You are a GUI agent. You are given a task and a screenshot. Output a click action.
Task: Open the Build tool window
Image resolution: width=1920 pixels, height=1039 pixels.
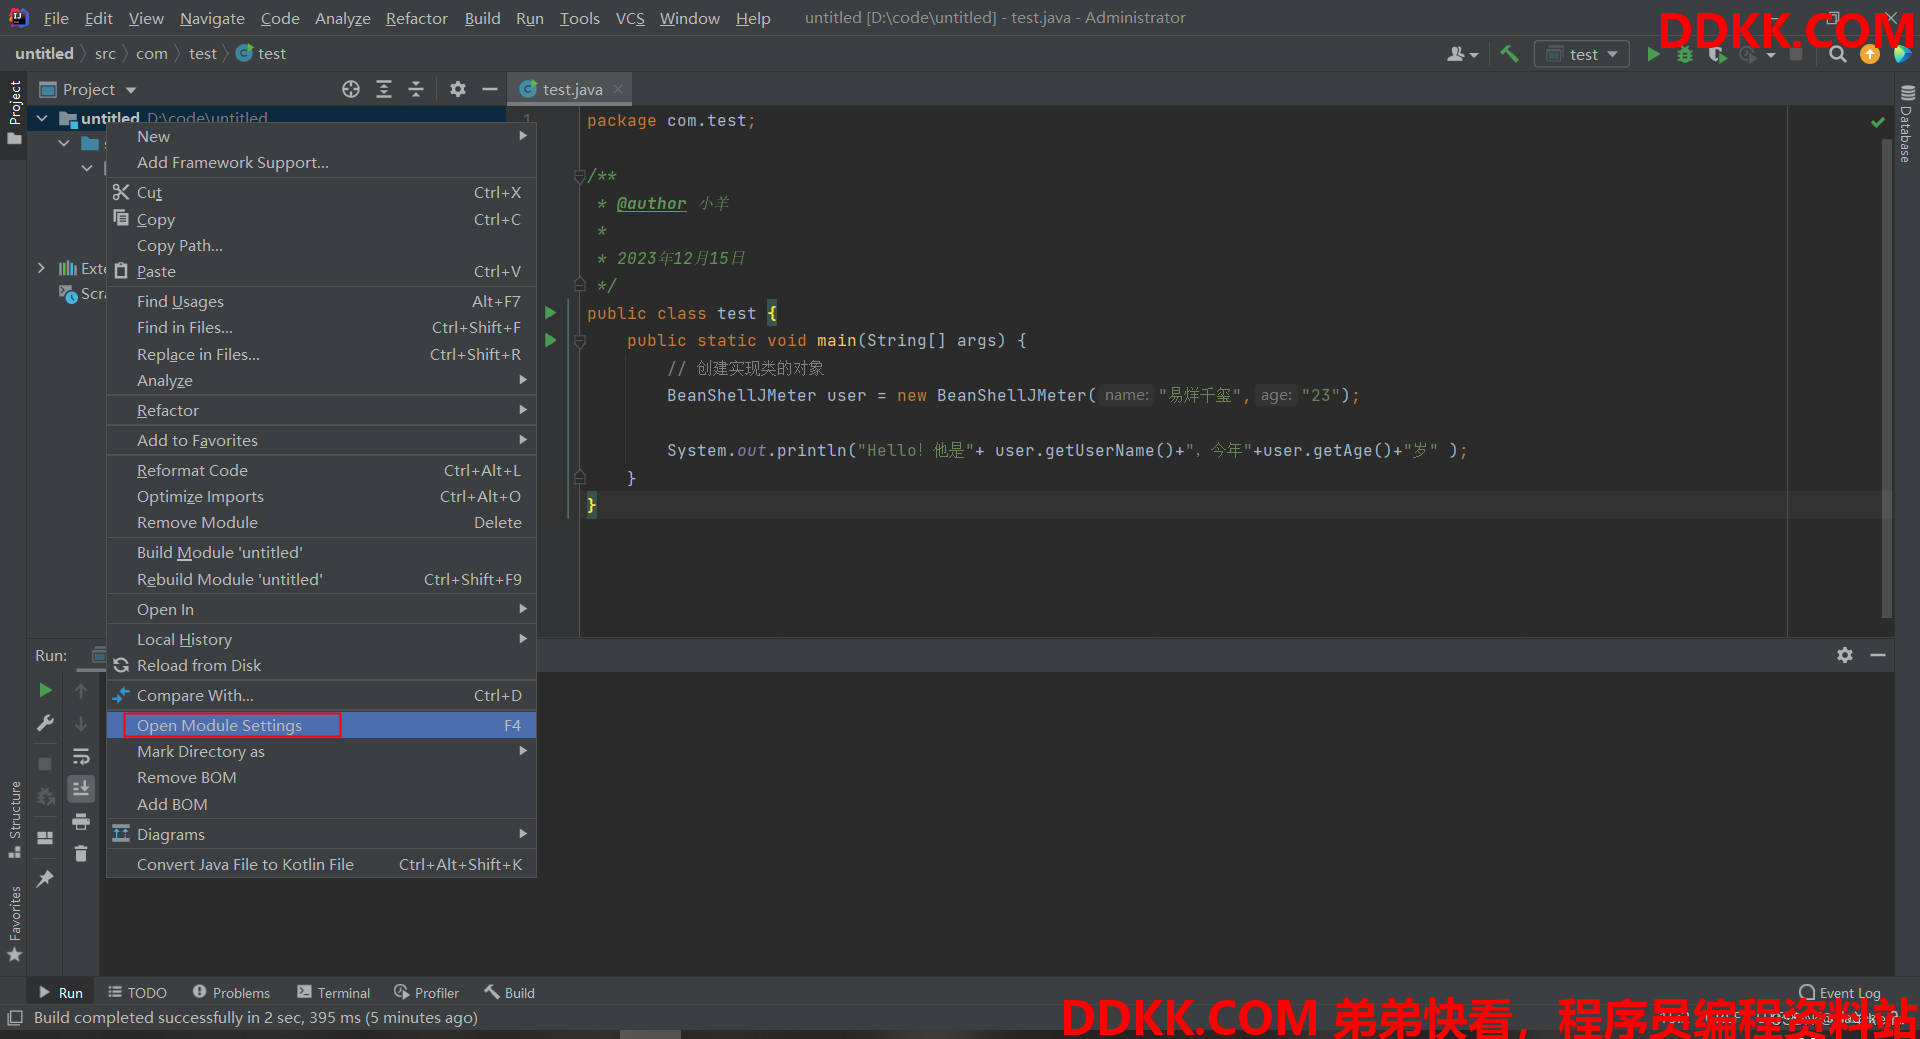[x=510, y=992]
